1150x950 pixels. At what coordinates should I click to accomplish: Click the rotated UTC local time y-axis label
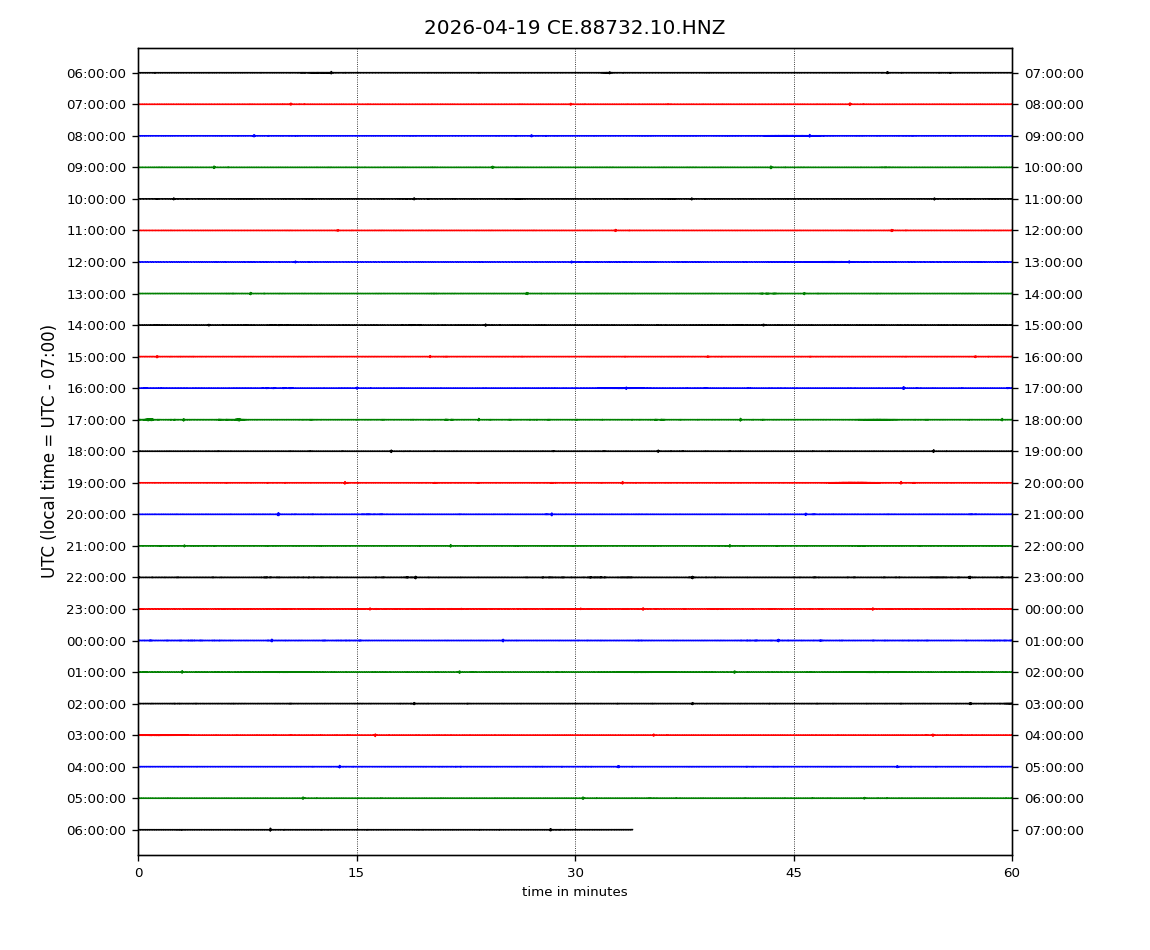[49, 451]
